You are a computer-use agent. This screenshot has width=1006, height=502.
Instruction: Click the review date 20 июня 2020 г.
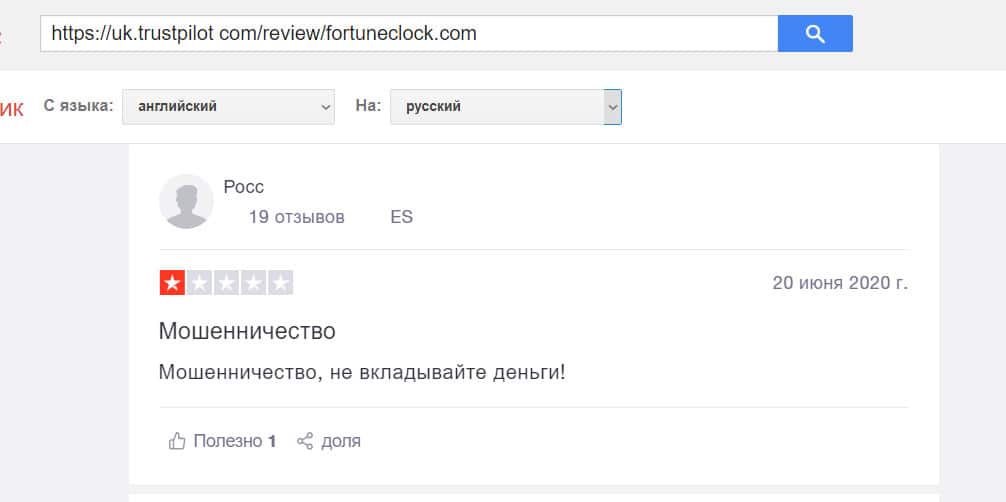pos(840,283)
